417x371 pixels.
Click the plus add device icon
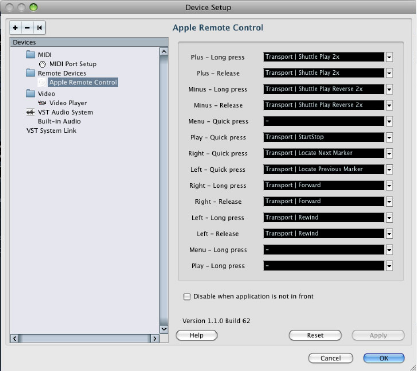15,28
